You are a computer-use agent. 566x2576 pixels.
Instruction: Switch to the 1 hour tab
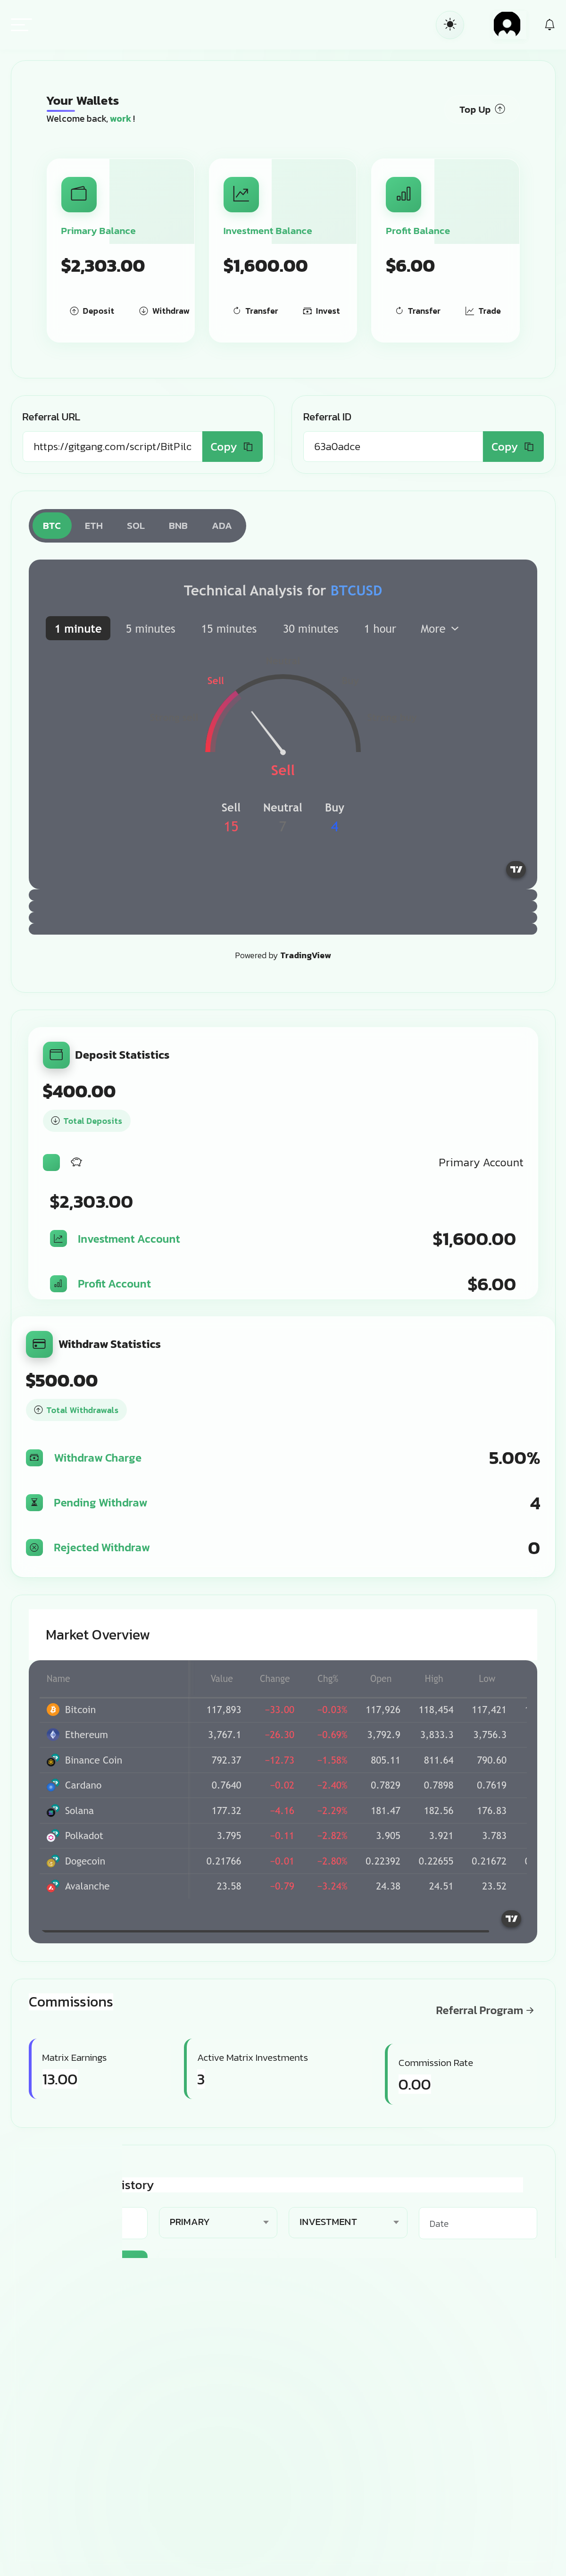380,629
